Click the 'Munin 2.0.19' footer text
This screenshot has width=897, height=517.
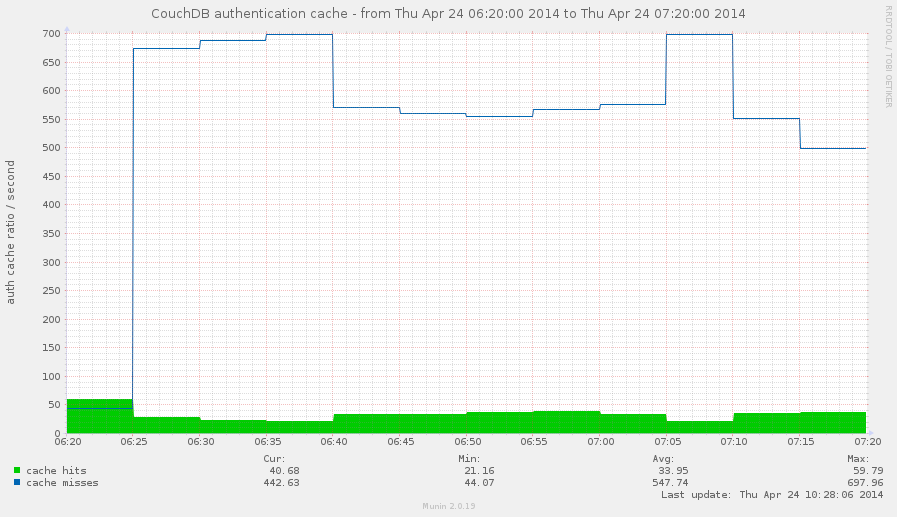point(448,506)
